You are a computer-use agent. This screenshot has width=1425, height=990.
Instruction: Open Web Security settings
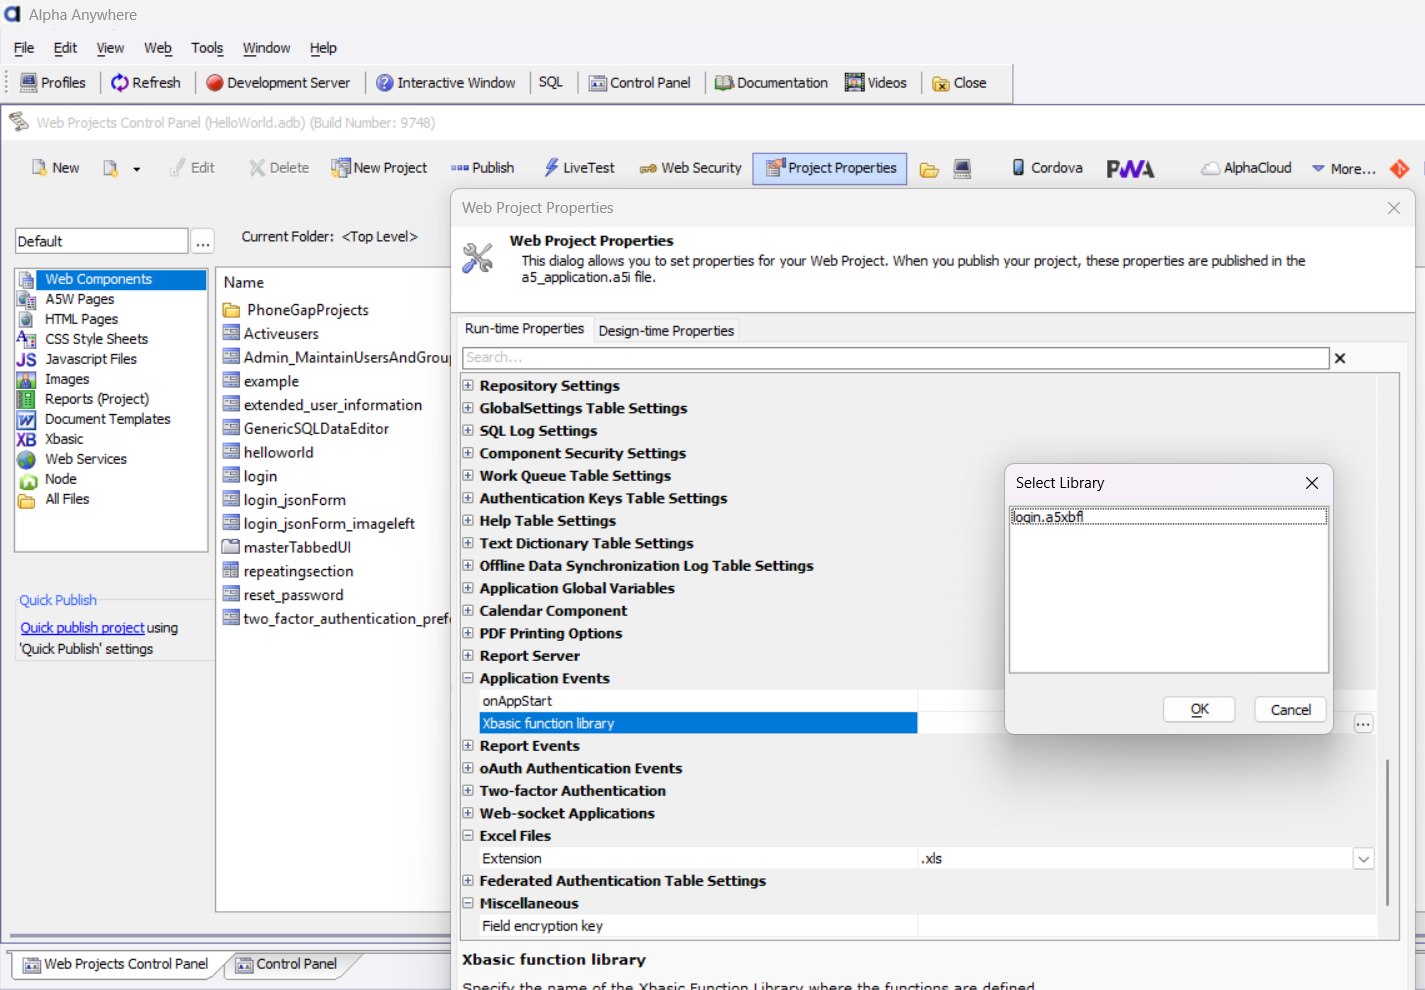690,168
